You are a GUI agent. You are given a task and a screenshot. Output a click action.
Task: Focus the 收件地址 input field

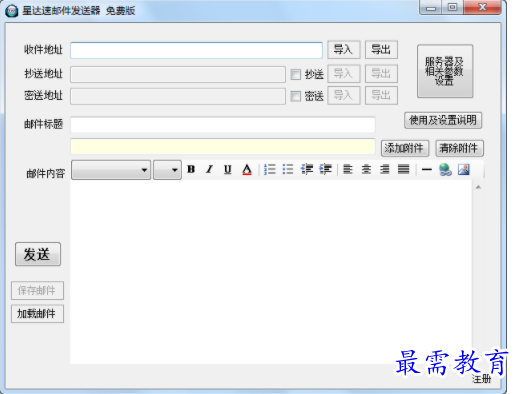point(196,50)
